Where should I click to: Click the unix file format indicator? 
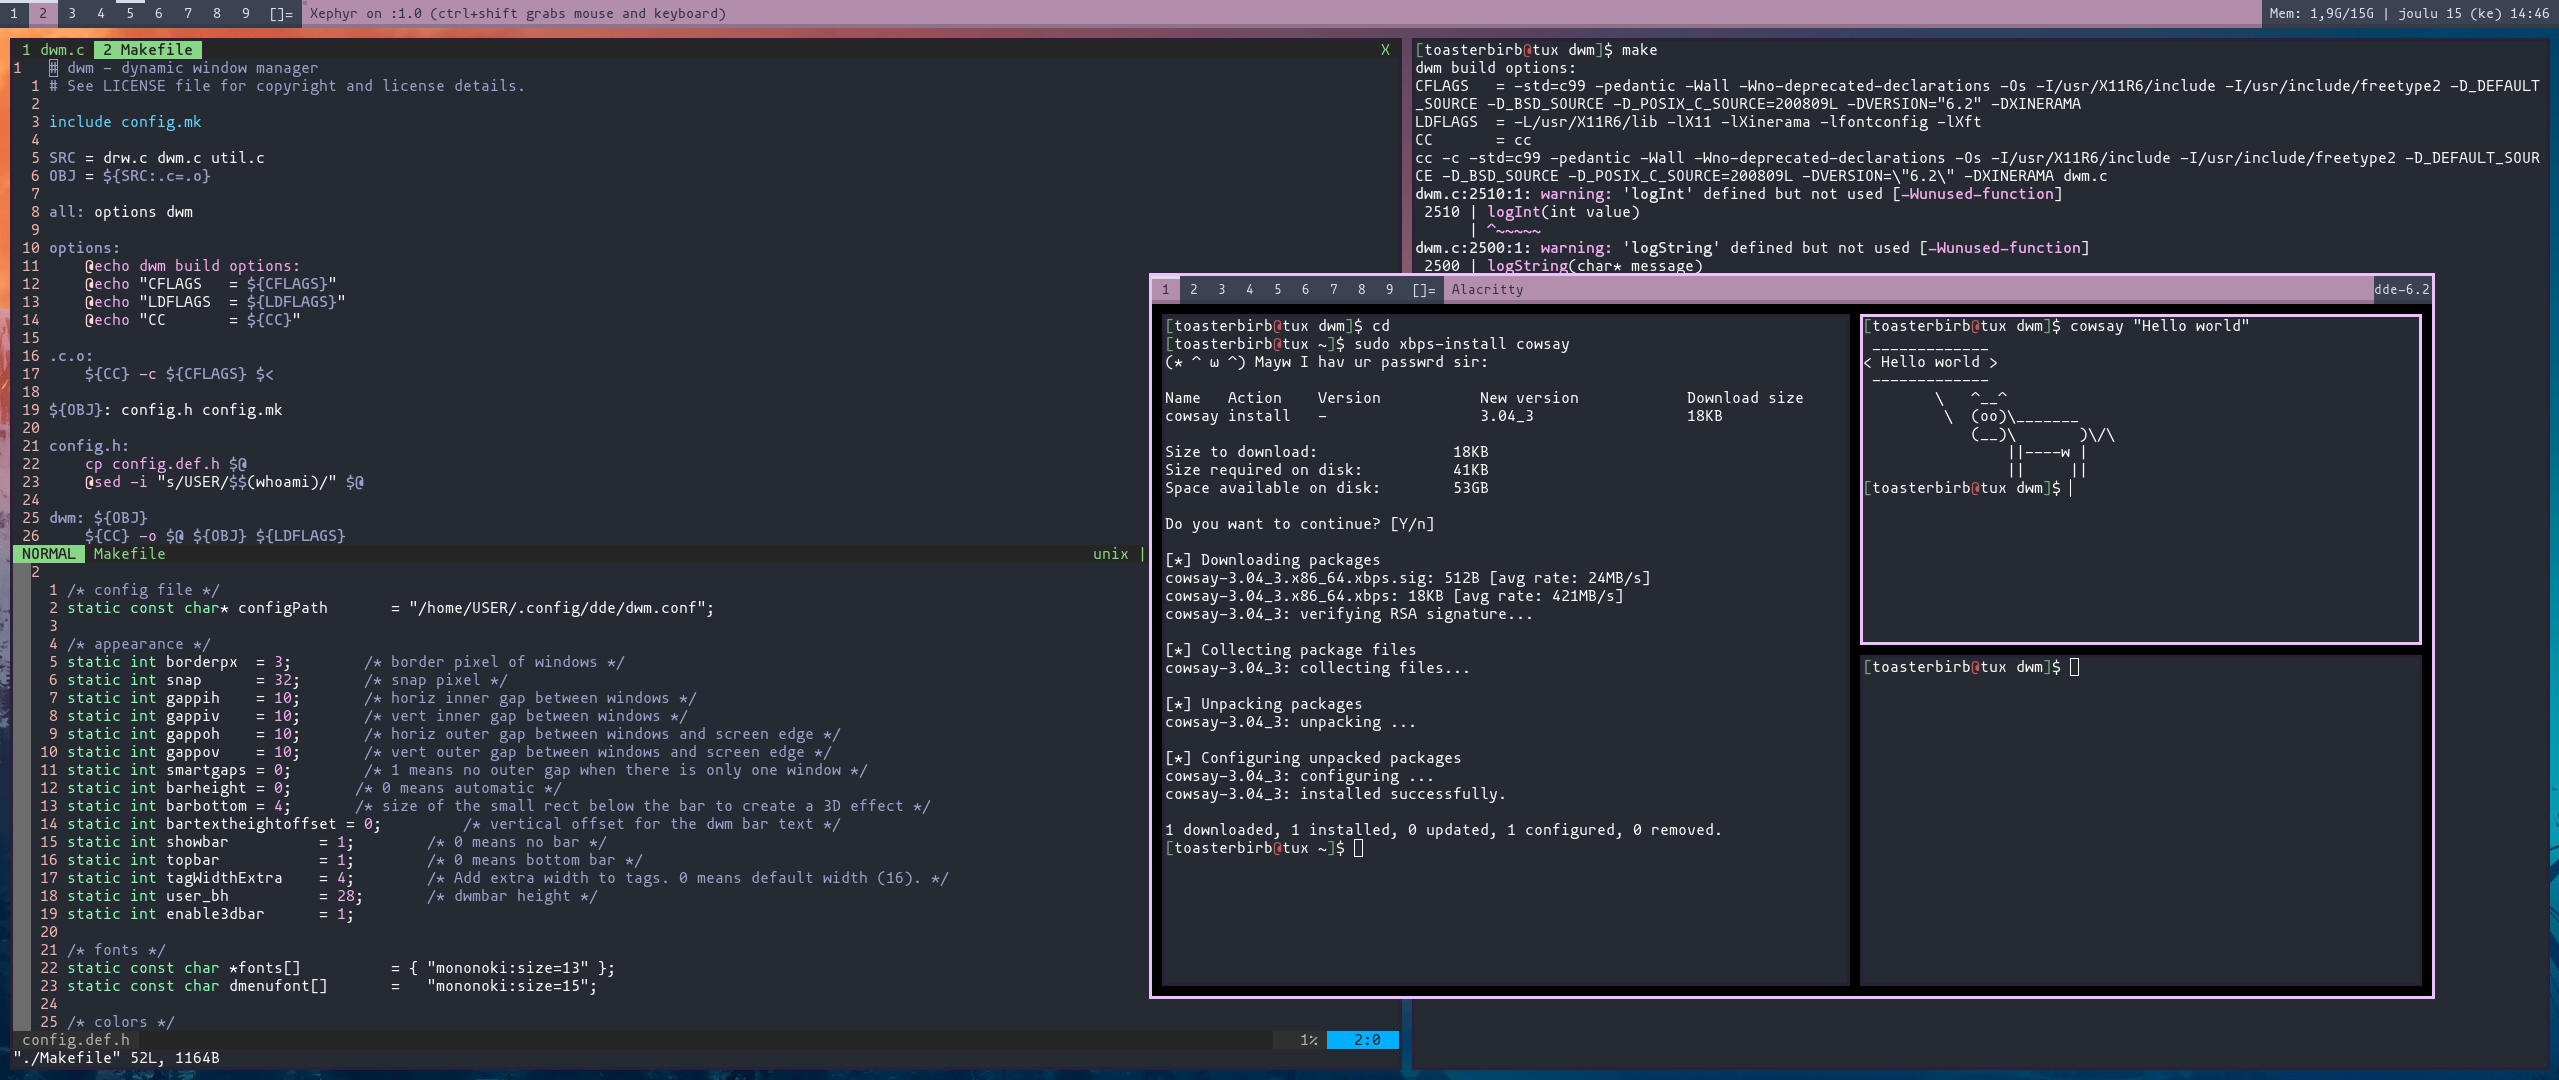[x=1110, y=554]
